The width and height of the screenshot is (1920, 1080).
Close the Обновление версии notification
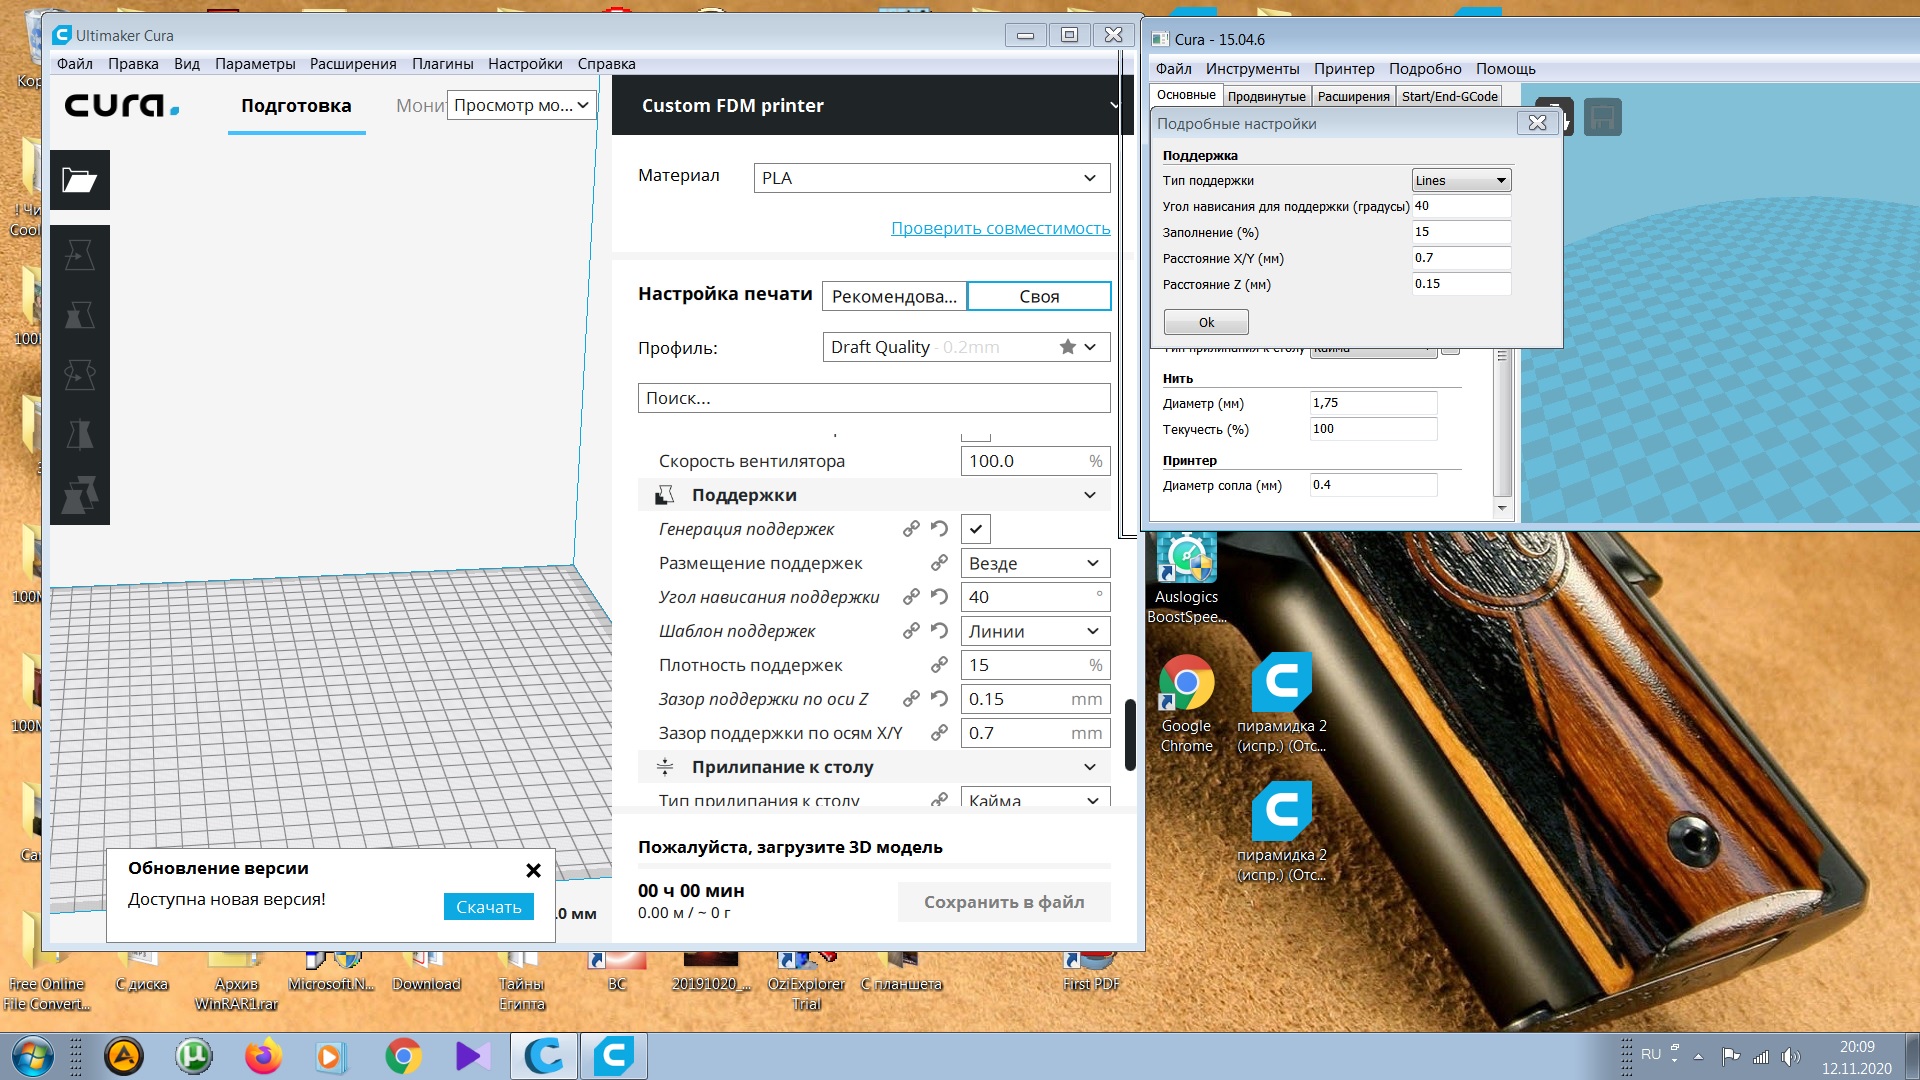[x=533, y=870]
